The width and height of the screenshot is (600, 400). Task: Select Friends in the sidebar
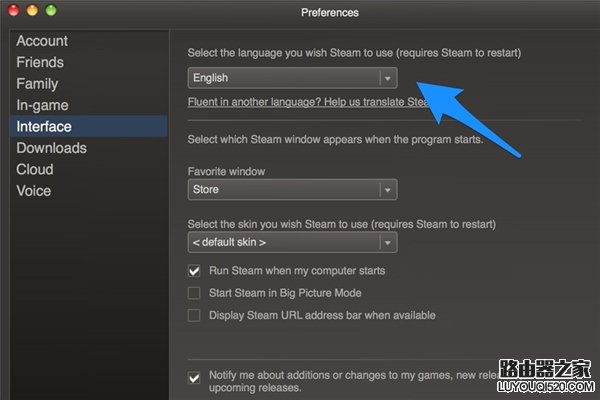click(x=40, y=62)
